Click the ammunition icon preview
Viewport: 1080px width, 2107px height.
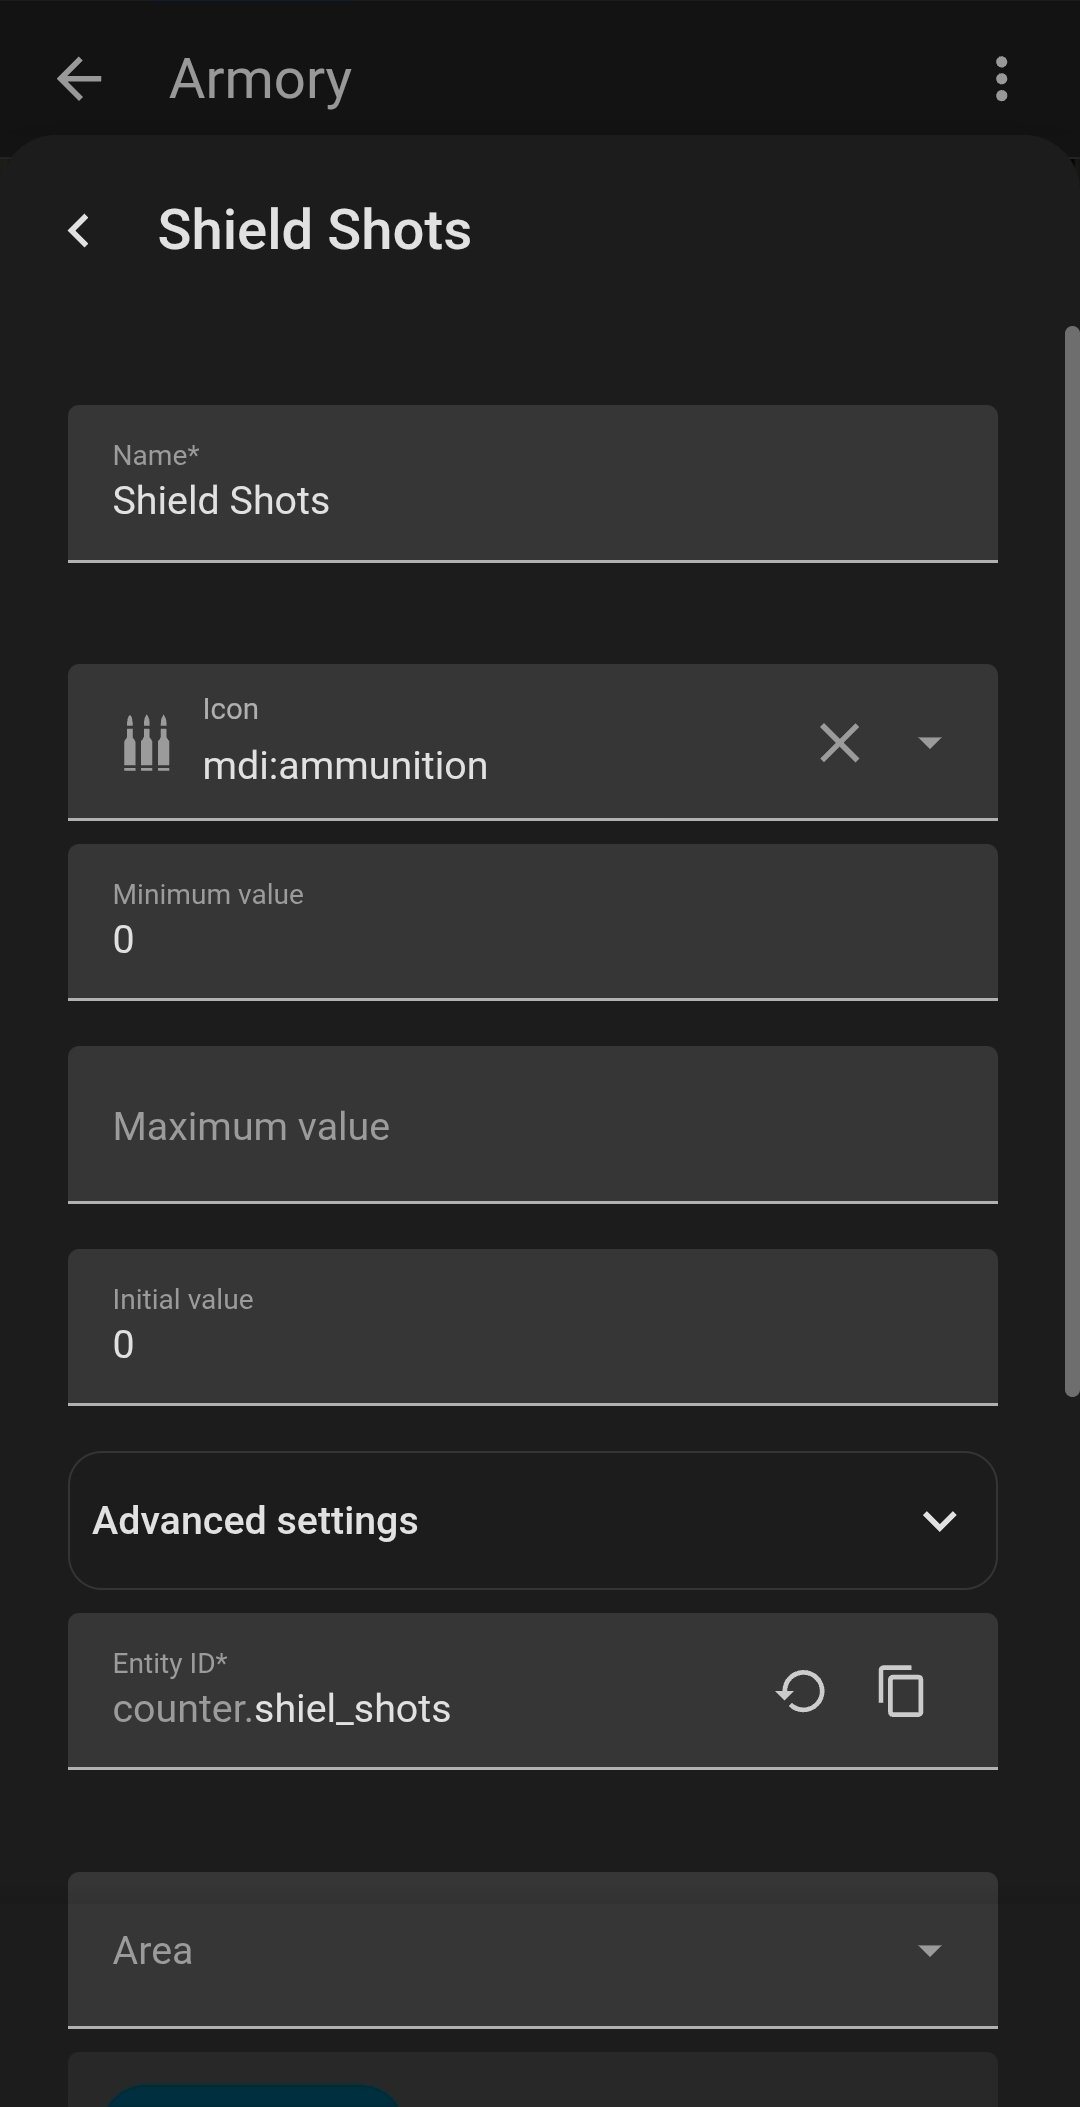click(x=146, y=742)
